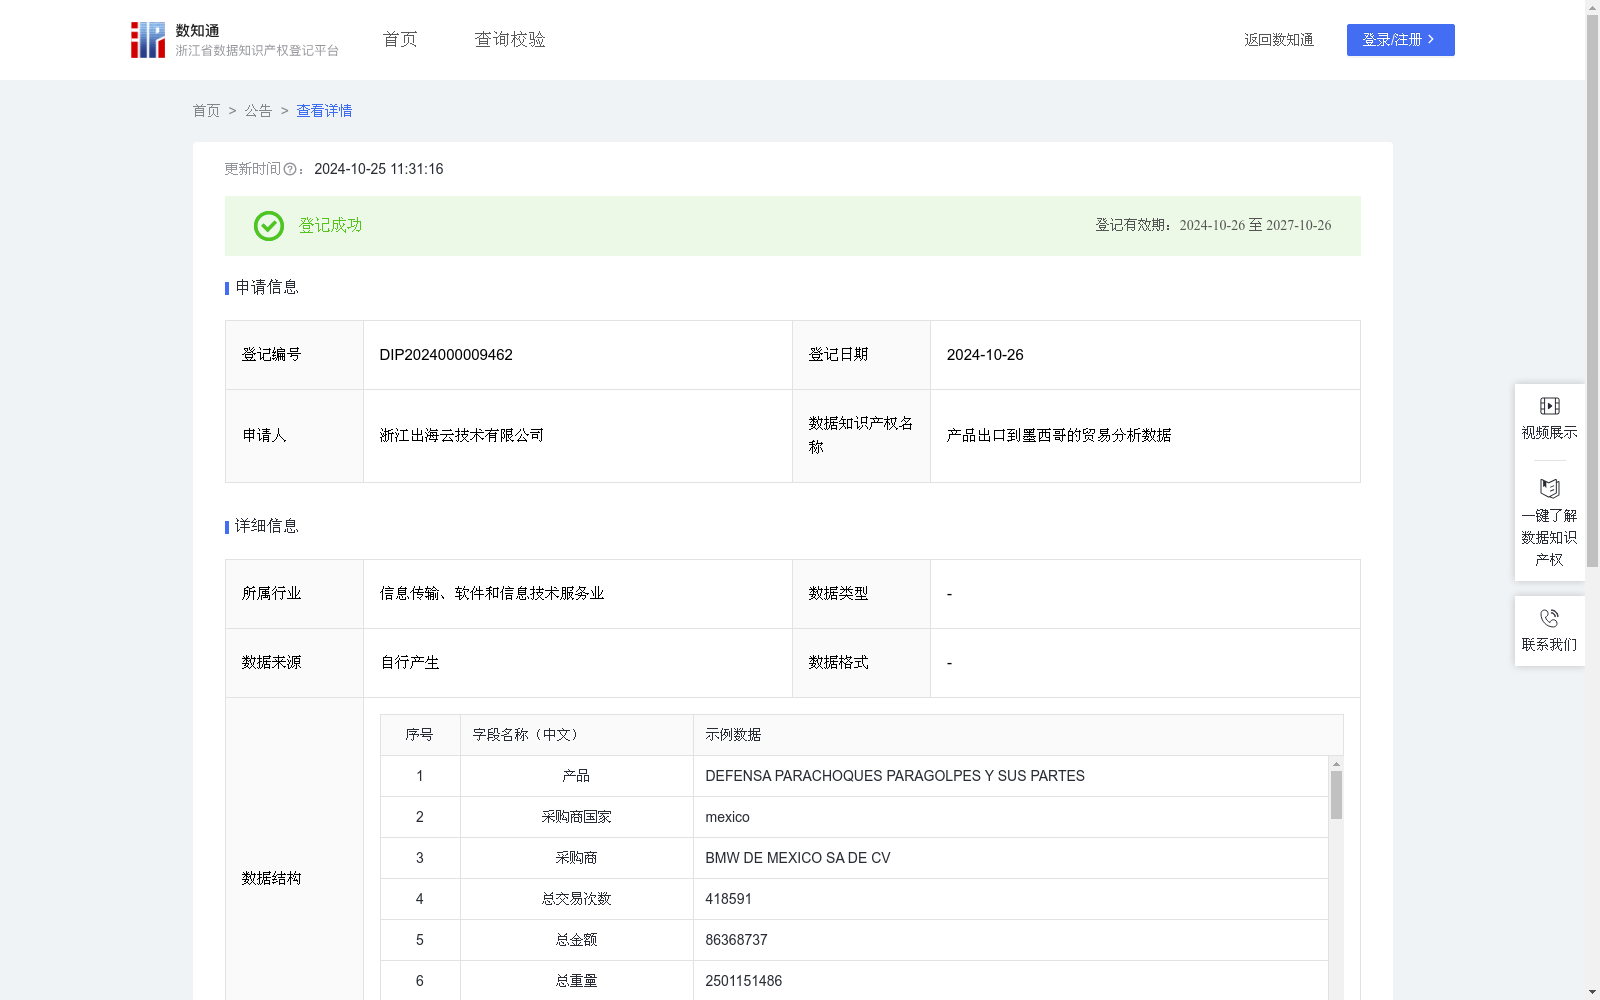Click the 登录/注册 button
Viewport: 1600px width, 1000px height.
click(x=1400, y=40)
